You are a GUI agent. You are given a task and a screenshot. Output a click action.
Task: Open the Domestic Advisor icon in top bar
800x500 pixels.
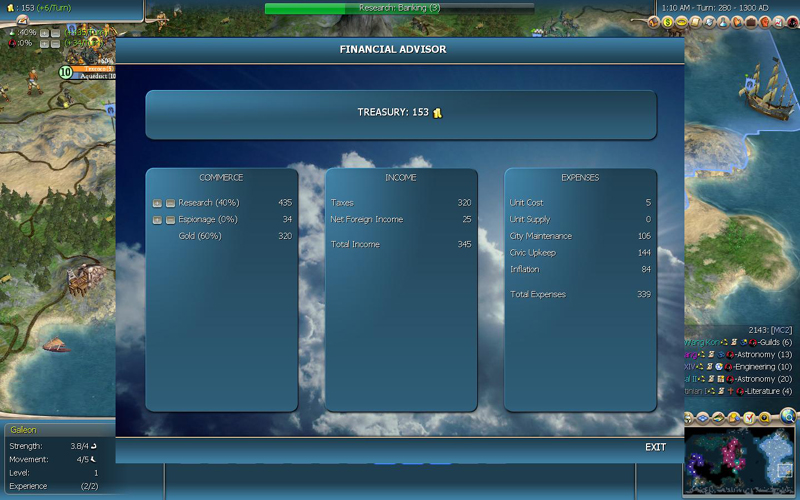tap(654, 22)
